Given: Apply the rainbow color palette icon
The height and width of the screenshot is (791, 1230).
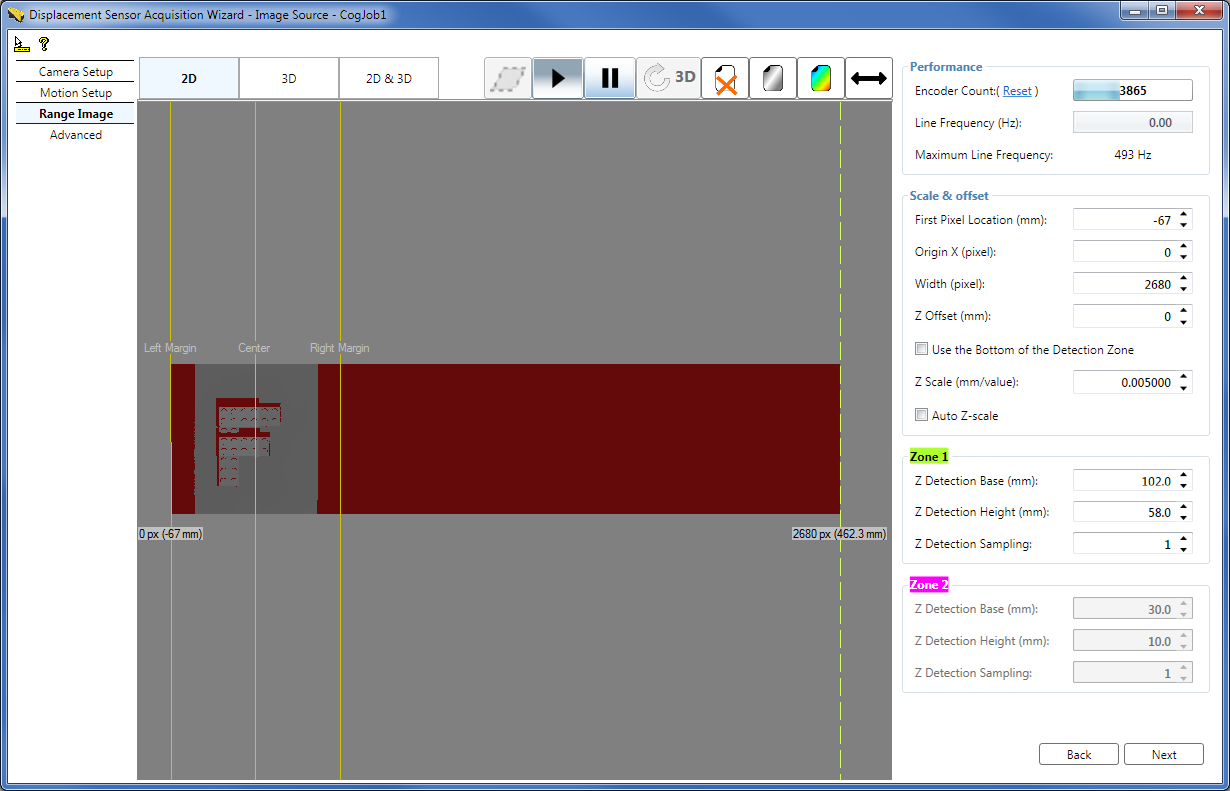Looking at the screenshot, I should click(x=820, y=77).
